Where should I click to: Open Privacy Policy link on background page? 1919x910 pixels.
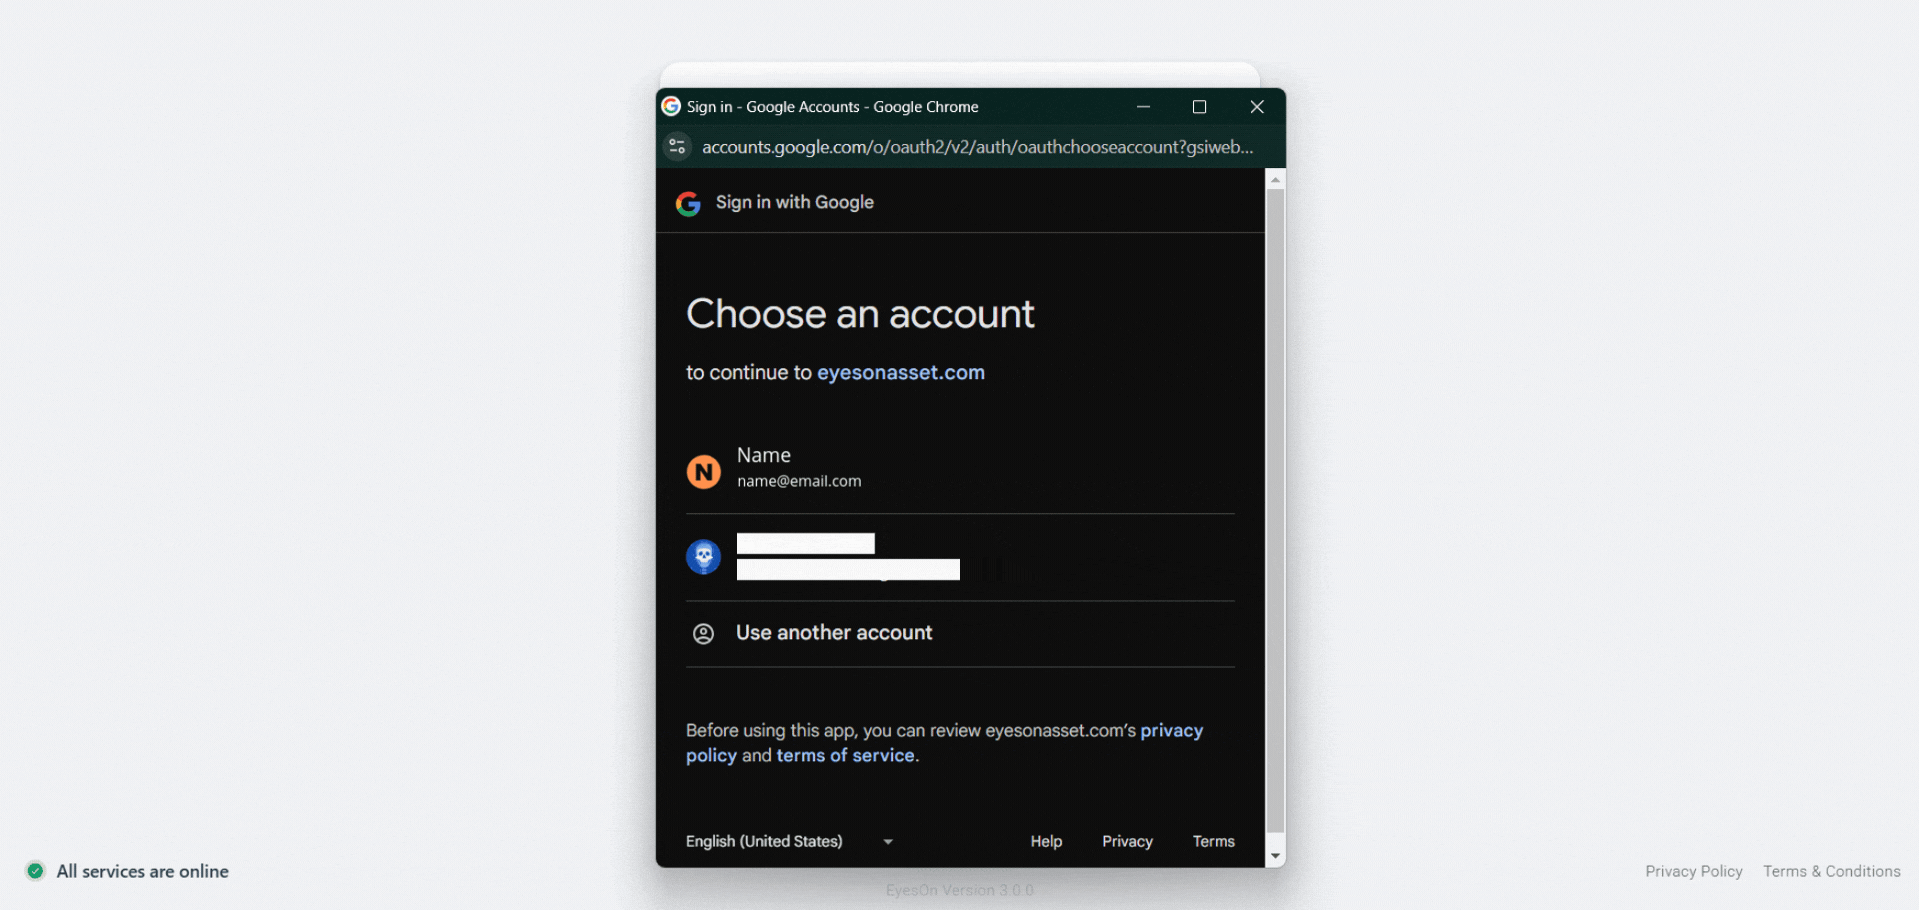coord(1693,871)
